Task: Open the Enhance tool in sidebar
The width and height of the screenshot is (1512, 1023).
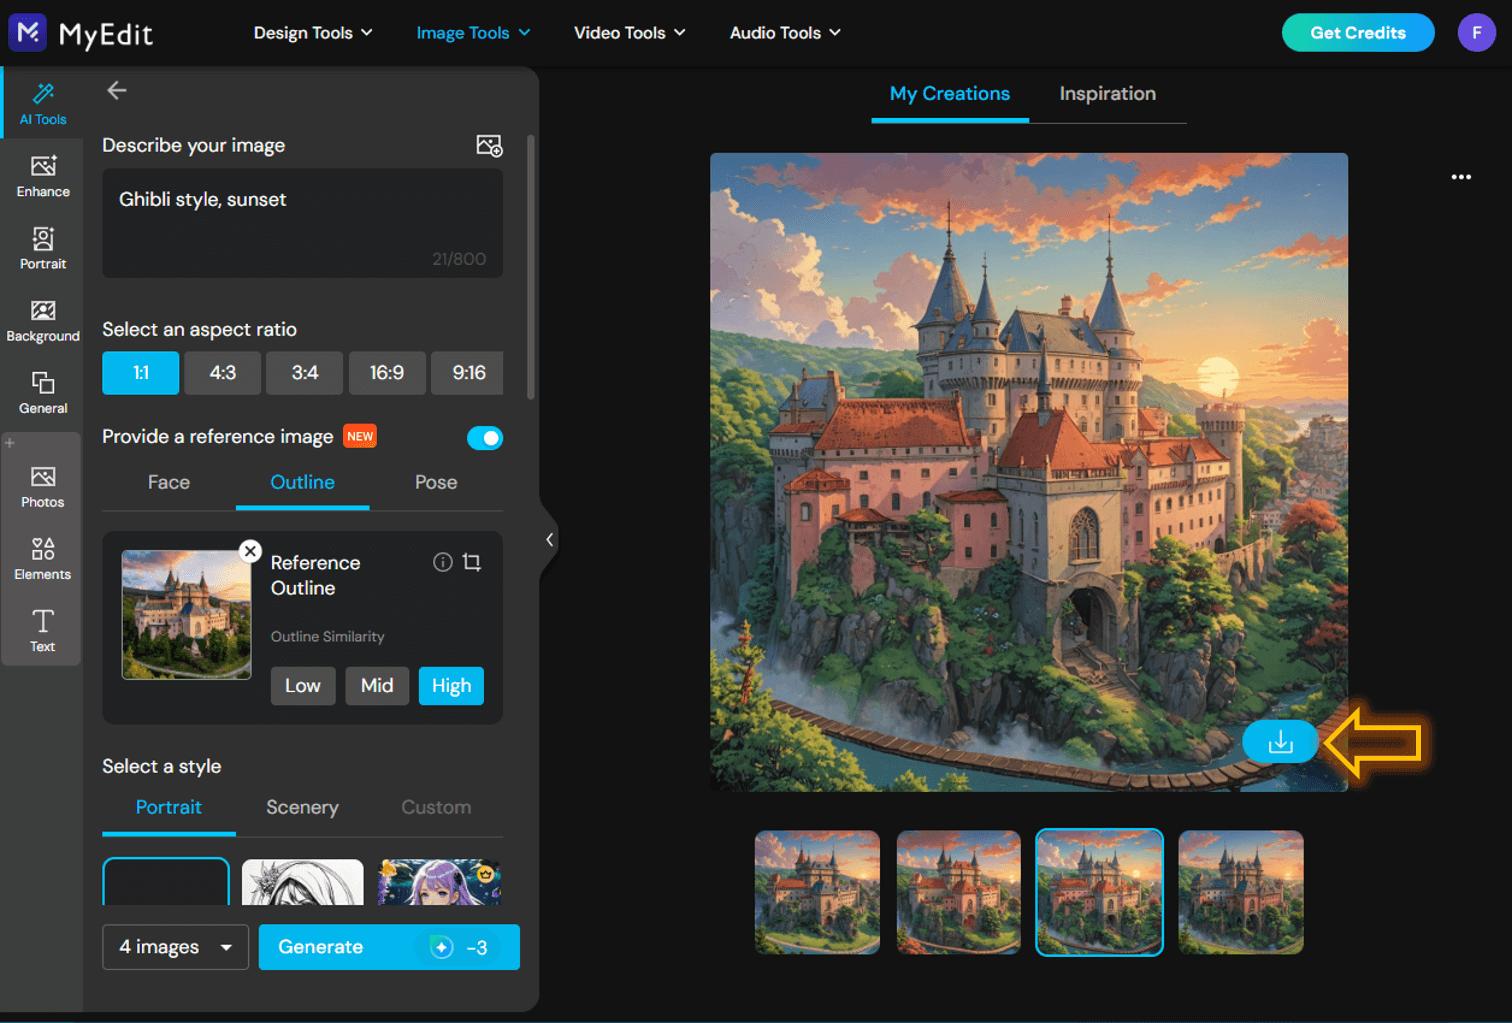Action: tap(42, 176)
